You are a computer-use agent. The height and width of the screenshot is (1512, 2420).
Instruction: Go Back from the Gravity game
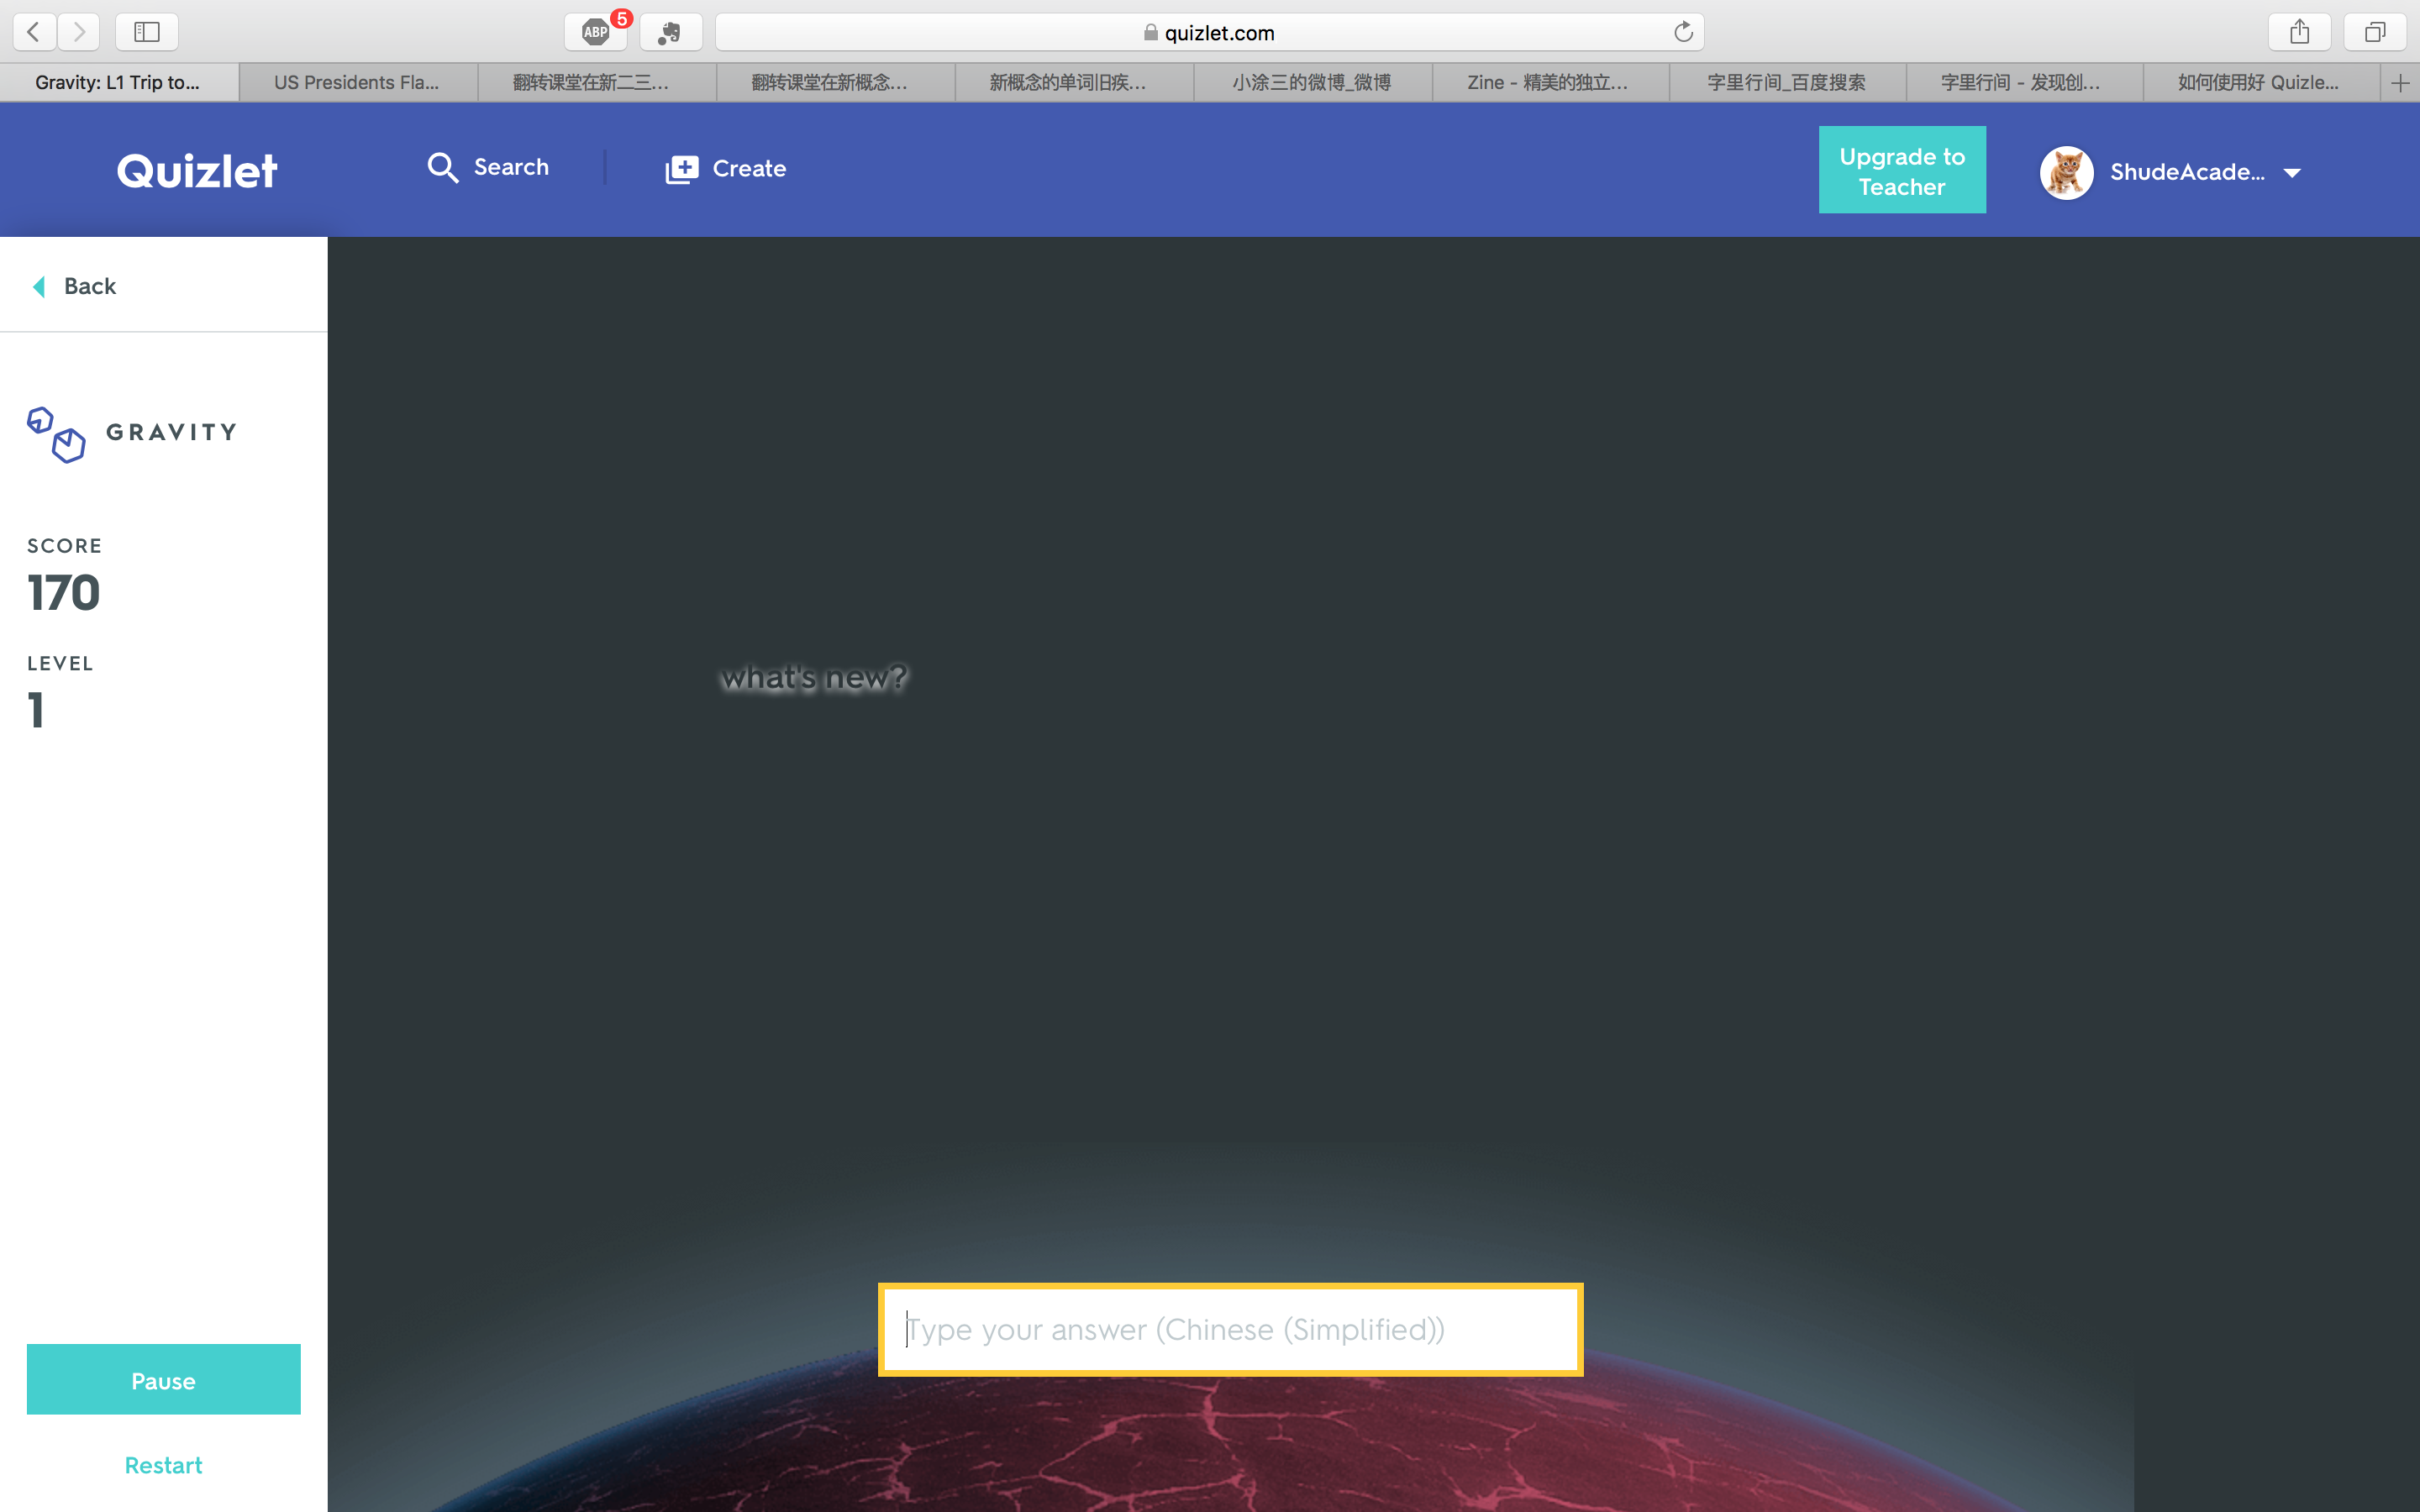click(x=76, y=286)
